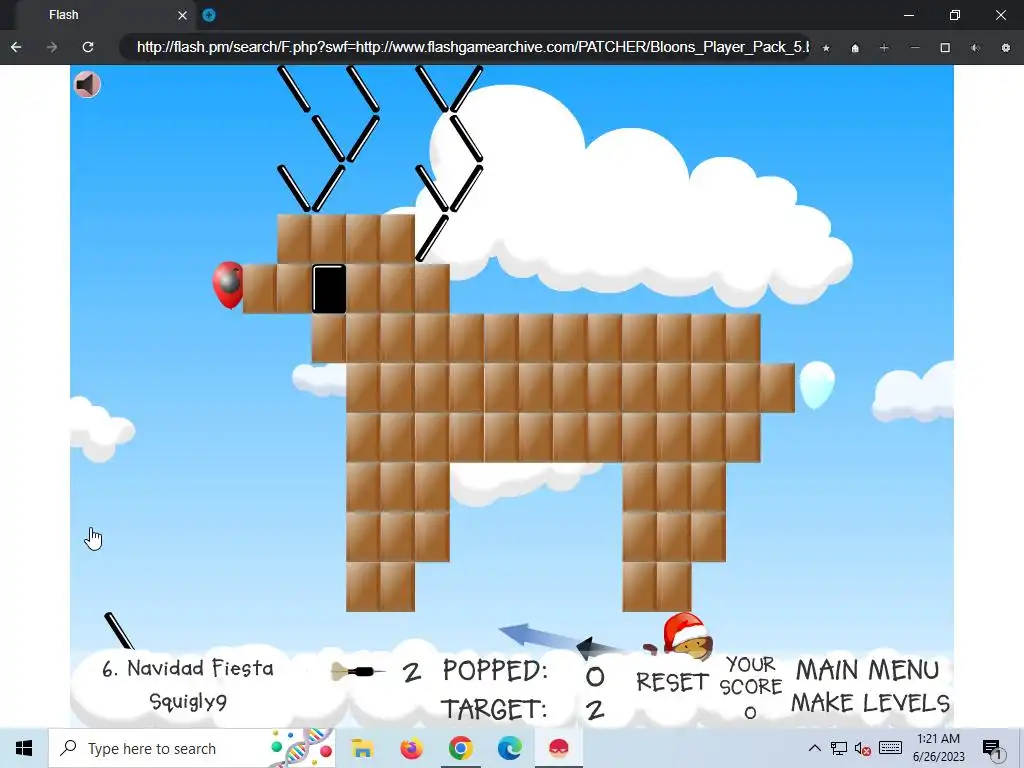Click the 'YOUR SCORE' text
1024x768 pixels.
(x=750, y=676)
